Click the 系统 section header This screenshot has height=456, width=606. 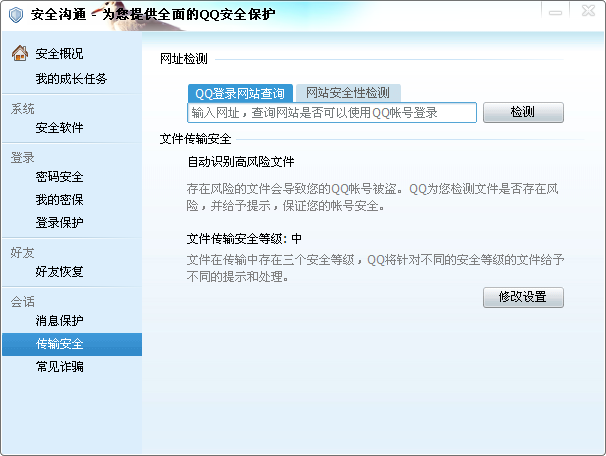pyautogui.click(x=22, y=109)
